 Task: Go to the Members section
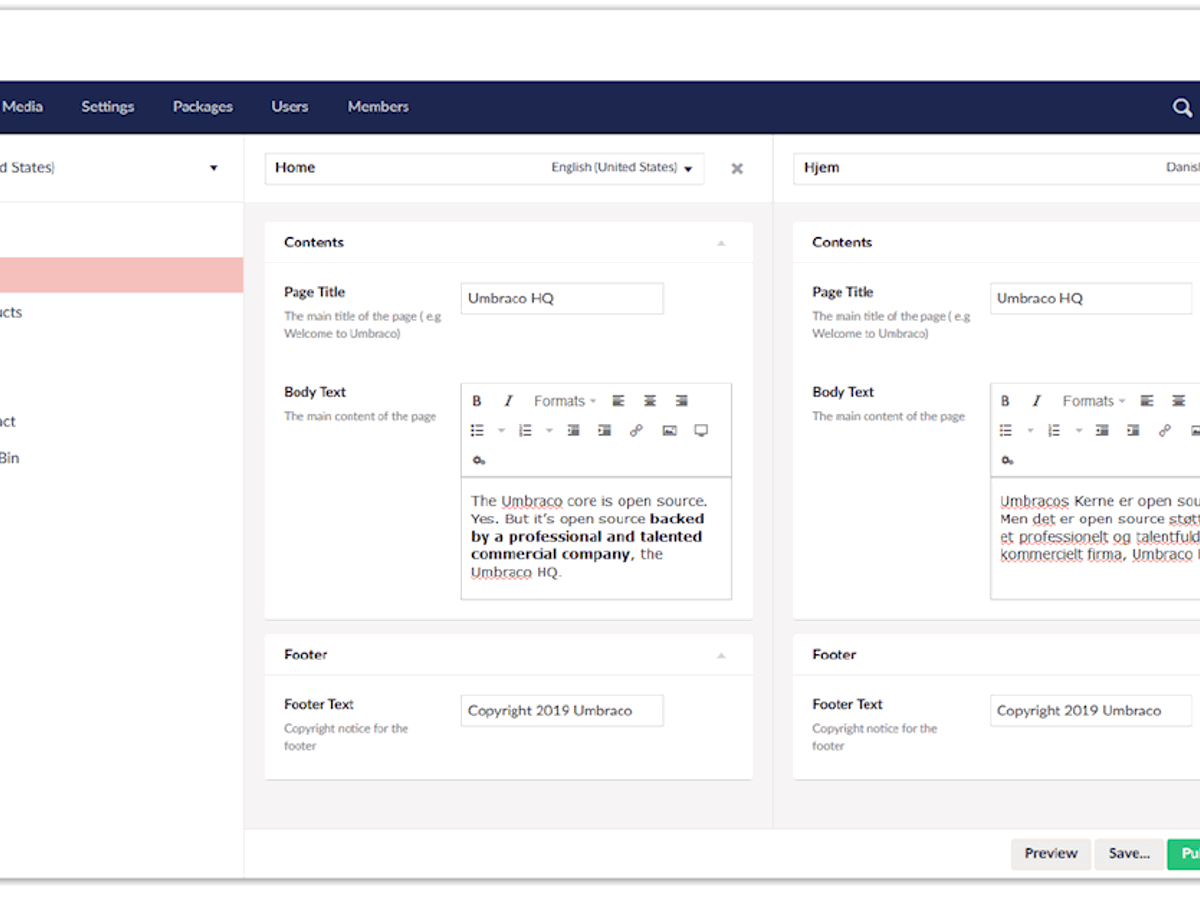pos(378,107)
